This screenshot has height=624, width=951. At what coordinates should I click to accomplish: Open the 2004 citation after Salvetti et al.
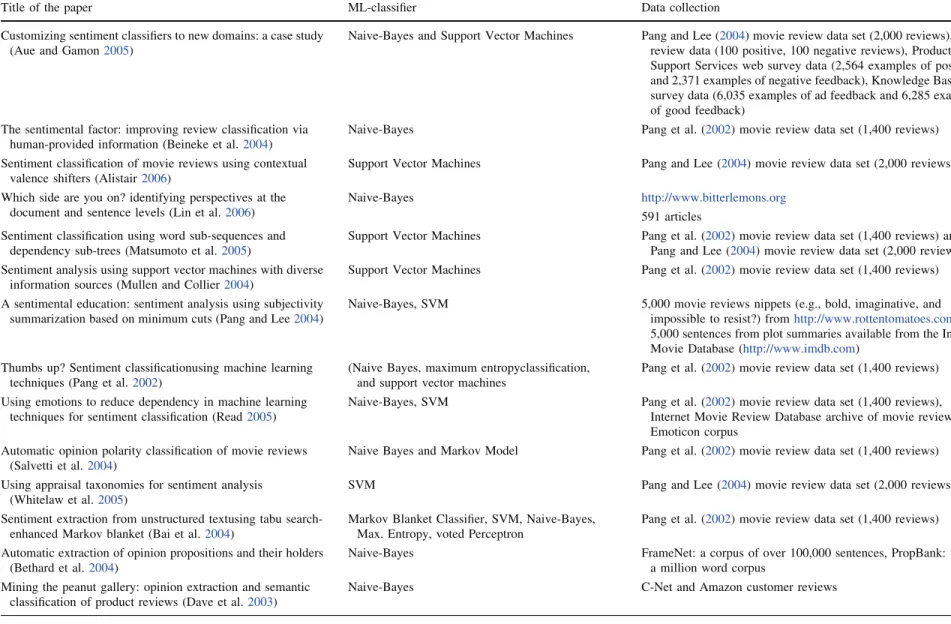tap(100, 466)
